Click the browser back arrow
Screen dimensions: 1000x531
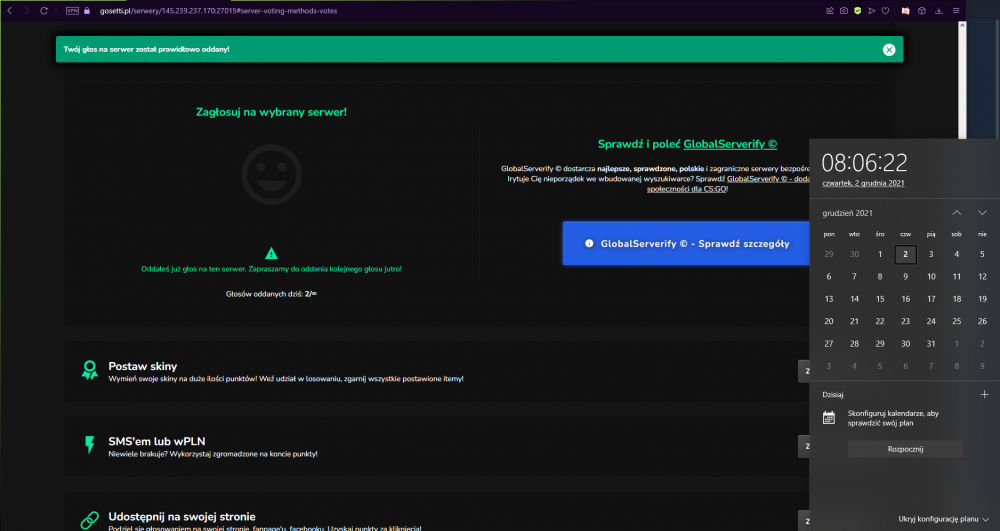click(10, 11)
